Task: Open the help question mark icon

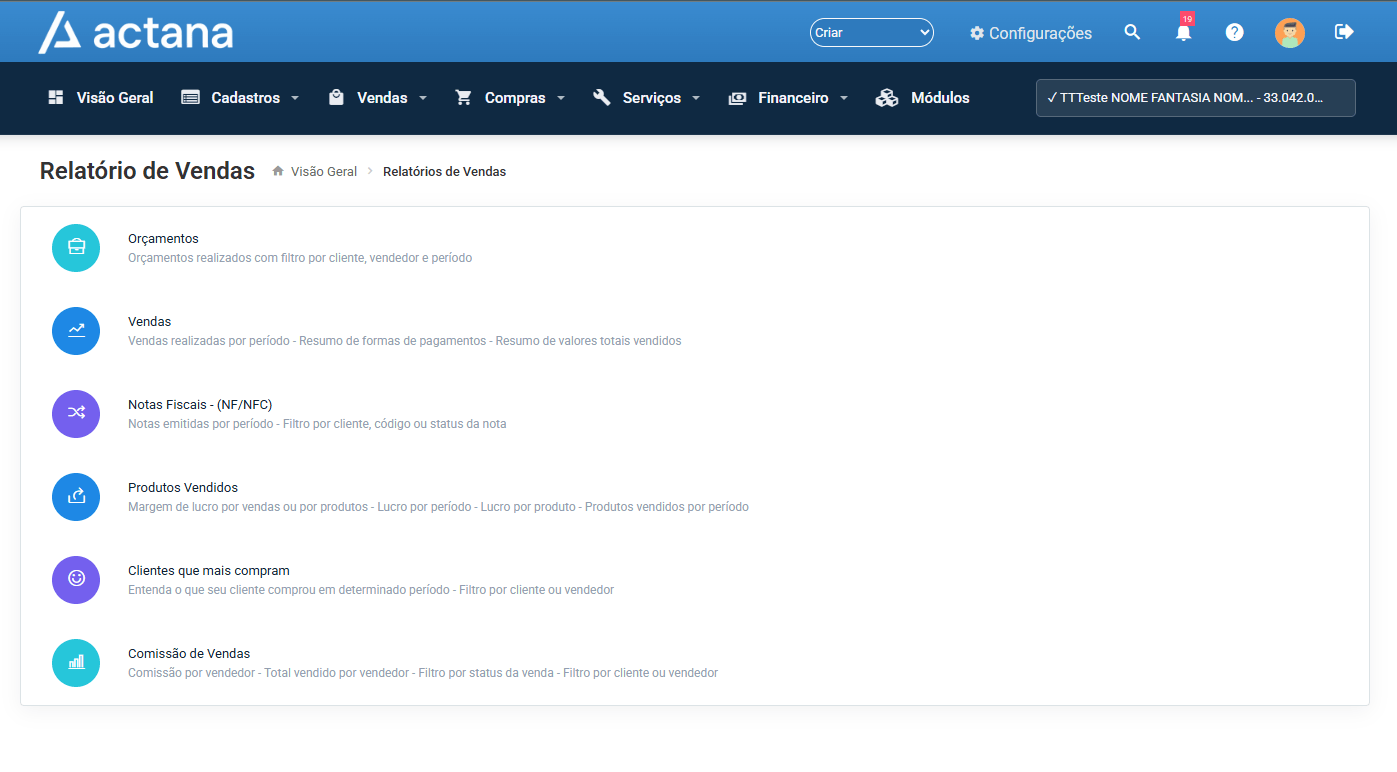Action: click(1235, 32)
